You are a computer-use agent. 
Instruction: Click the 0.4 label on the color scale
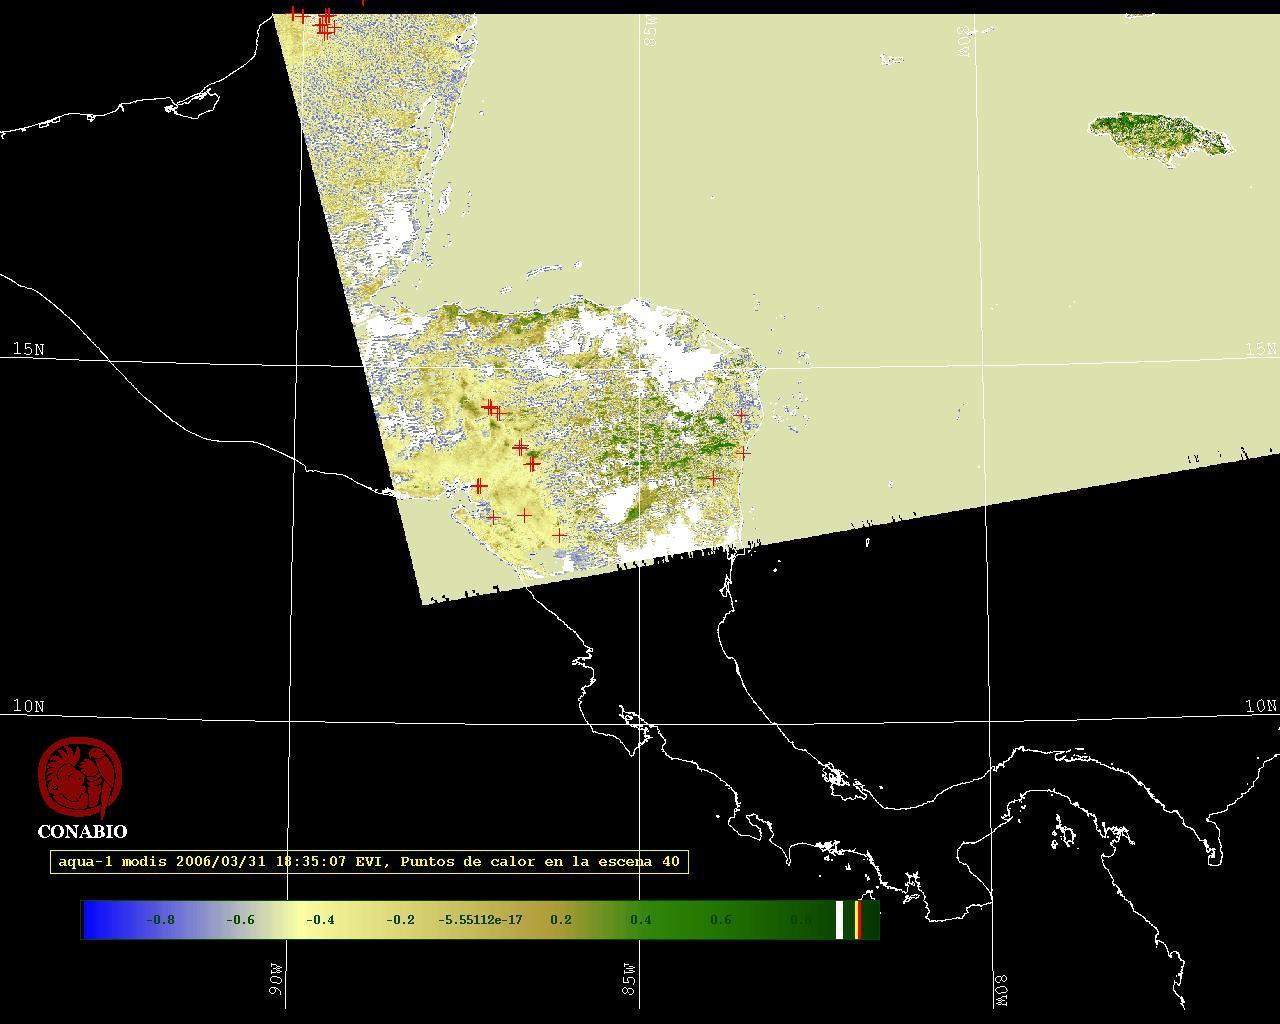tap(641, 920)
